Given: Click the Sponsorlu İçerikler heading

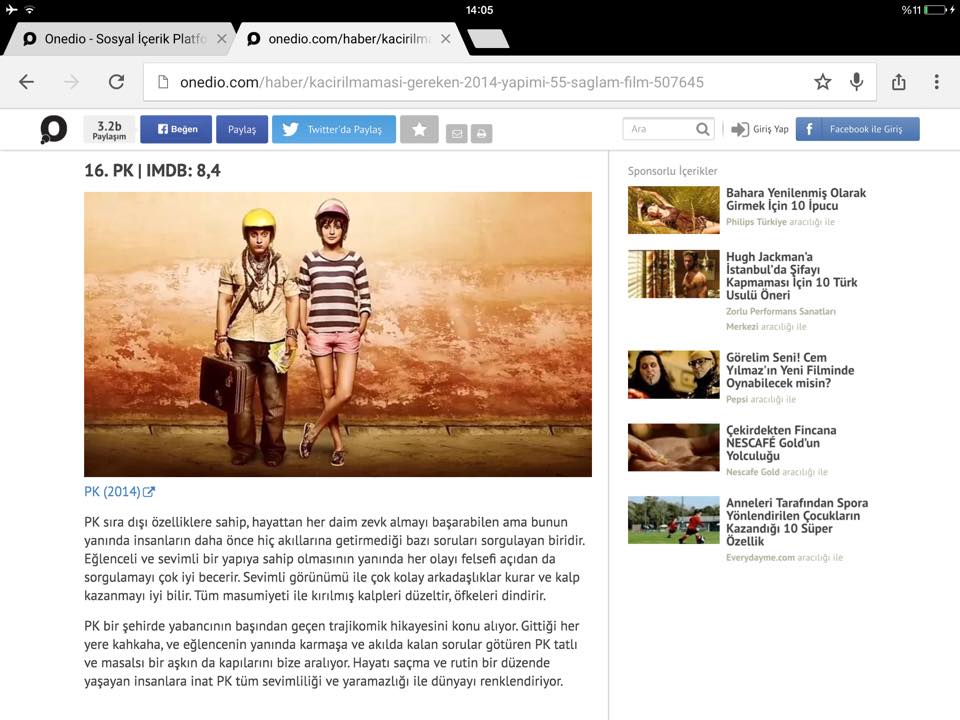Looking at the screenshot, I should click(x=672, y=171).
